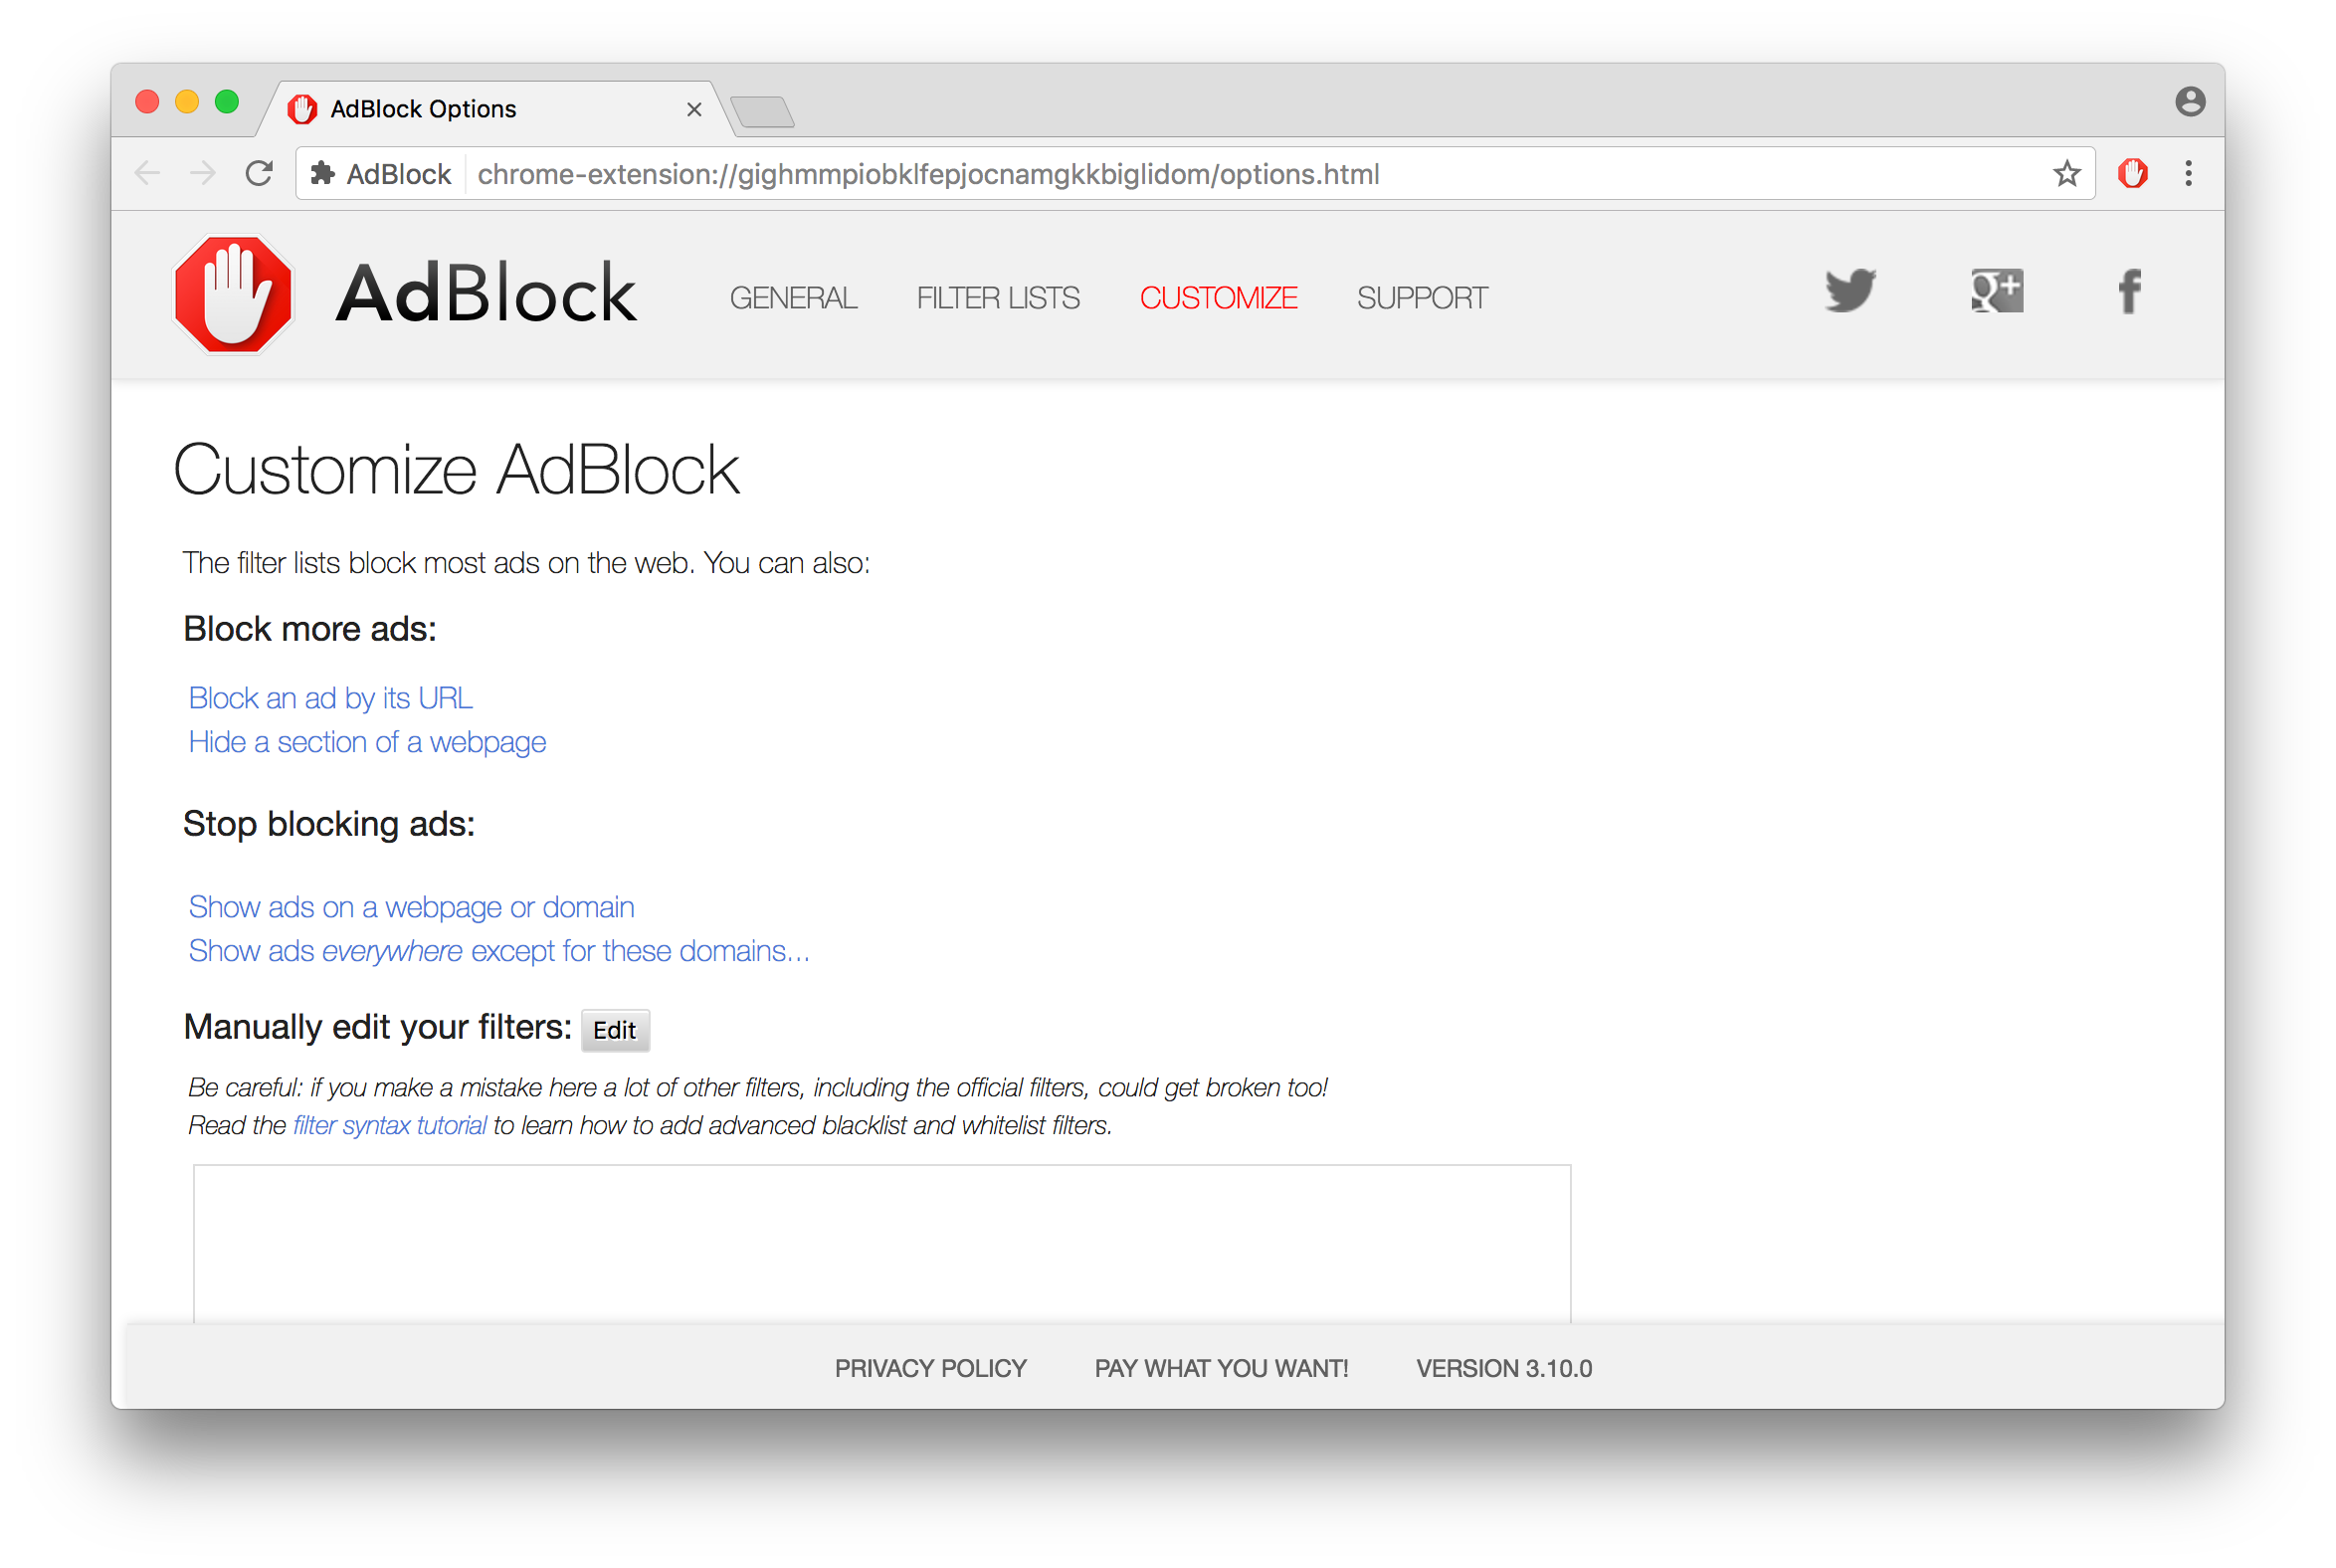Click the AdBlock stop-hand logo
Viewport: 2336px width, 1568px height.
tap(234, 295)
